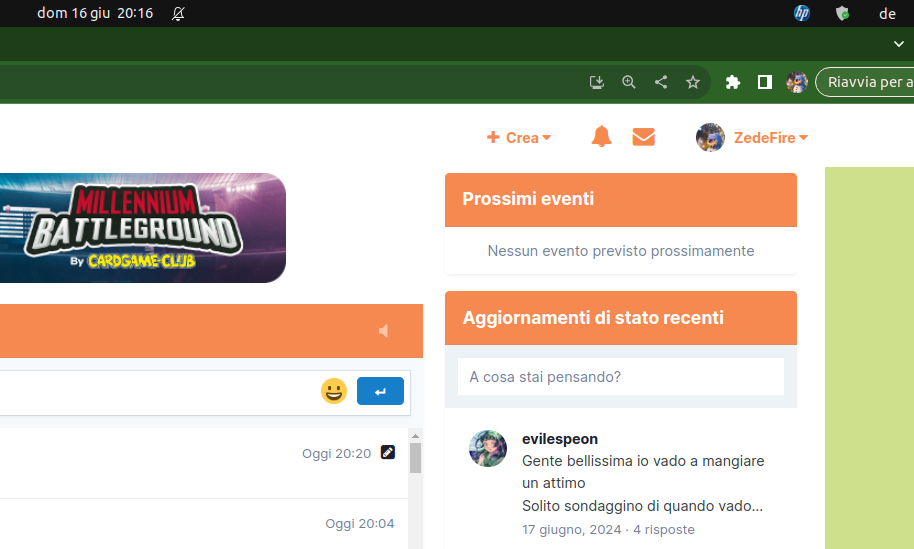Open the evilespeon profile name link
The height and width of the screenshot is (549, 914).
[560, 439]
